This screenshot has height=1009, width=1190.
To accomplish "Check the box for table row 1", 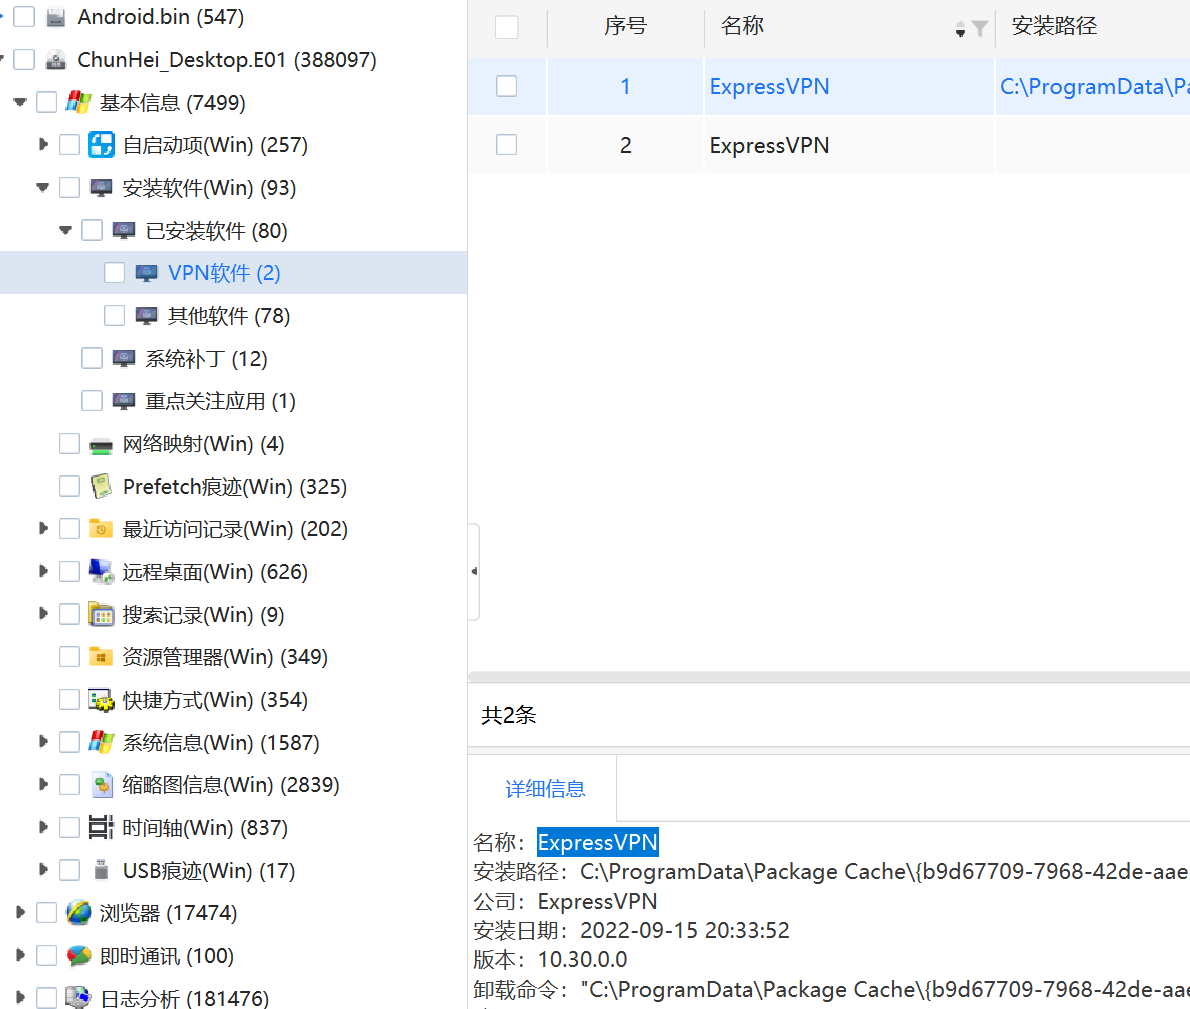I will point(506,86).
